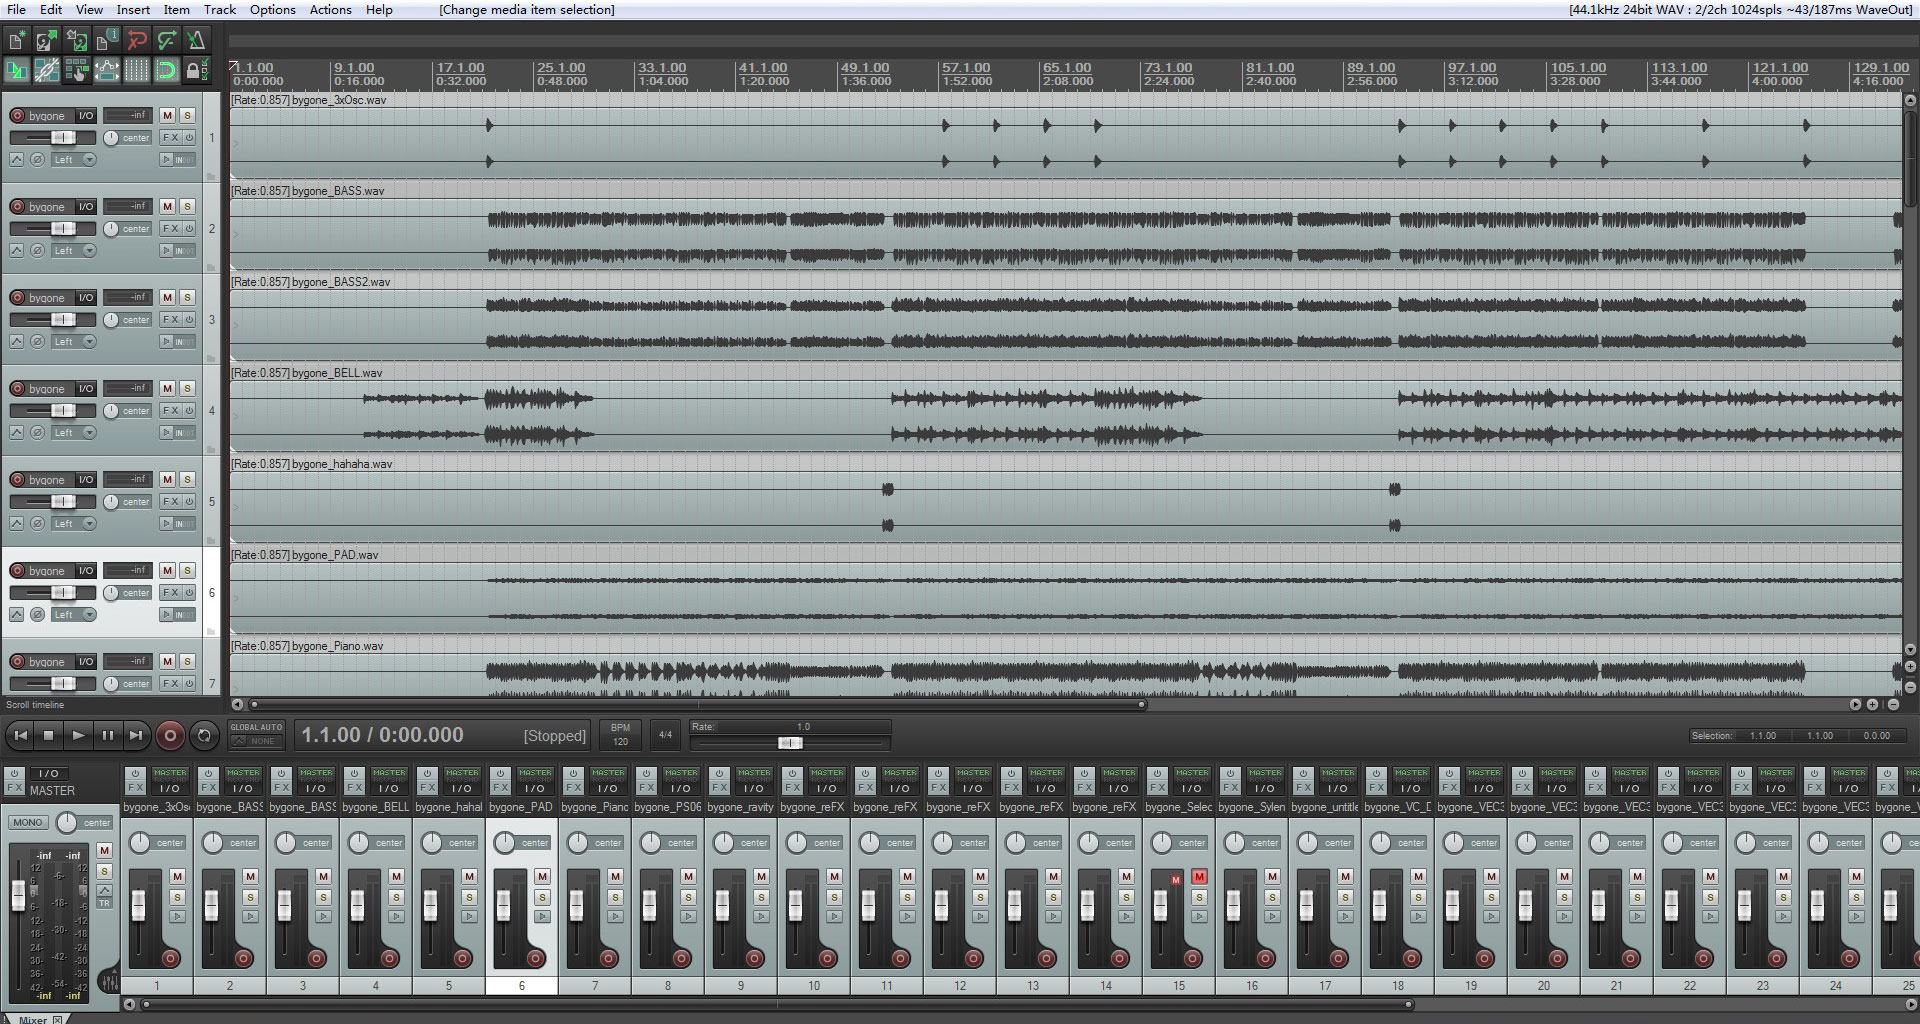The image size is (1920, 1024).
Task: Open I/O routing for track 2
Action: (86, 207)
